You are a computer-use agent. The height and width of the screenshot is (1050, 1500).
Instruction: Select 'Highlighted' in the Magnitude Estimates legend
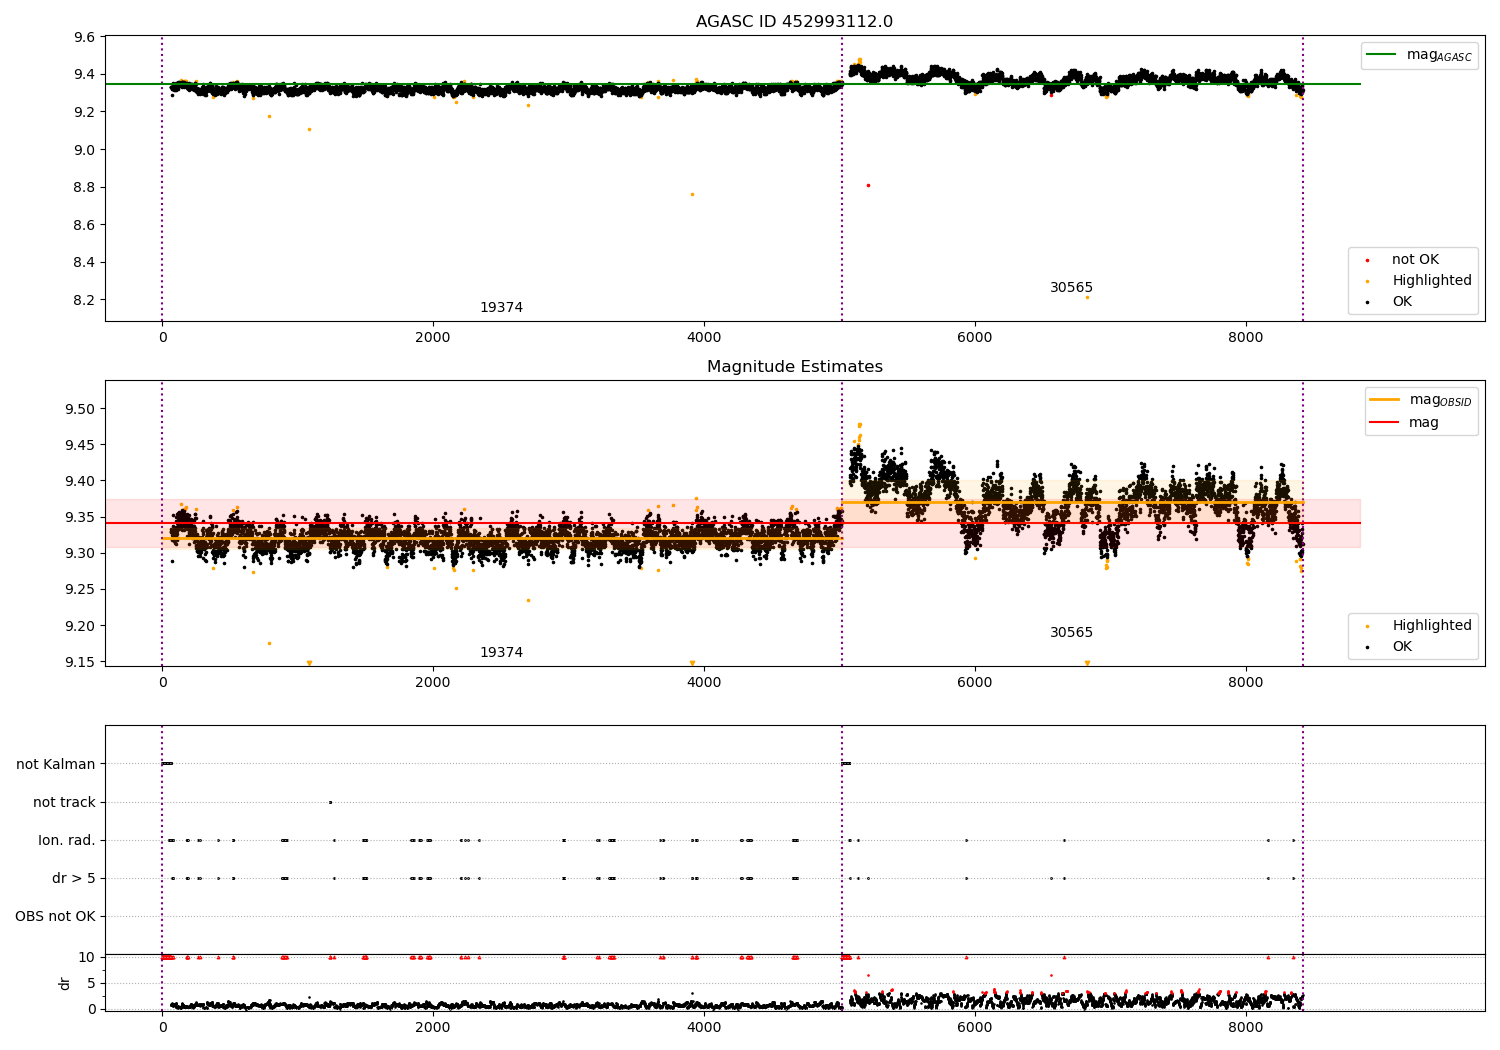1417,626
